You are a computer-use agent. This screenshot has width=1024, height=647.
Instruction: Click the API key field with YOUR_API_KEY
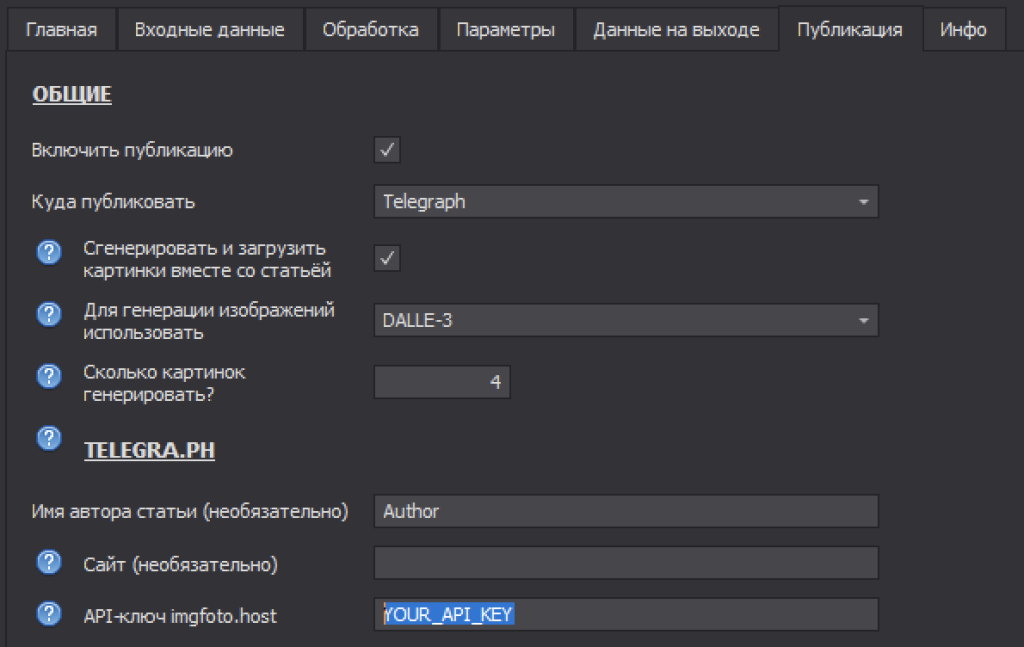[626, 615]
